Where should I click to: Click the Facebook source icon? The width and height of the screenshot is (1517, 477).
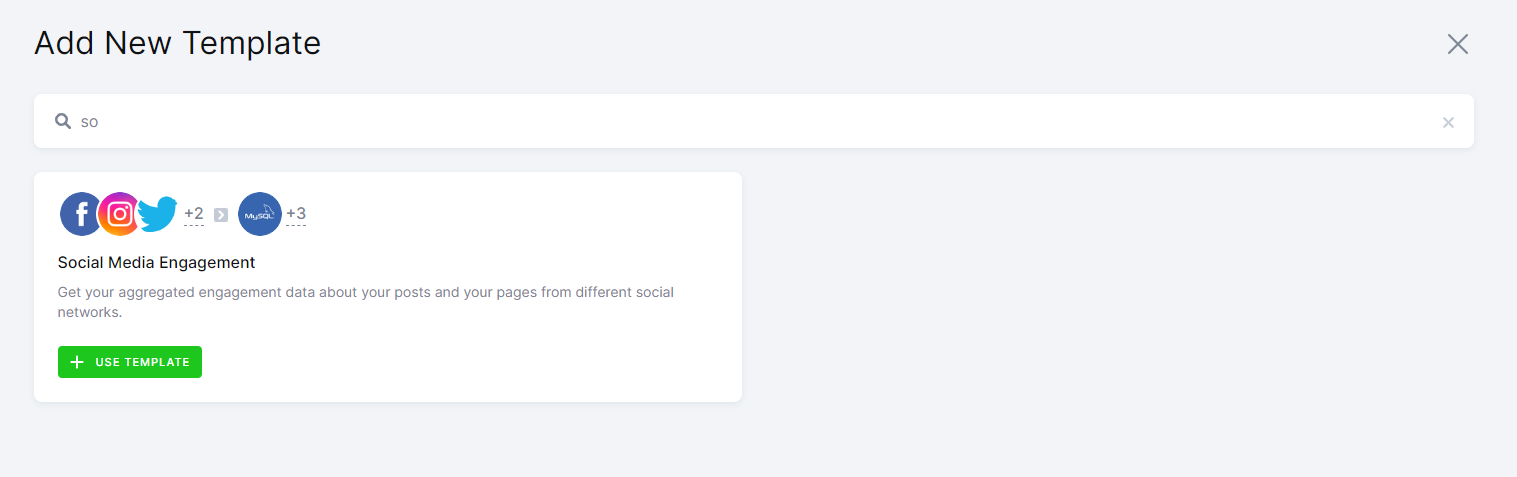80,214
